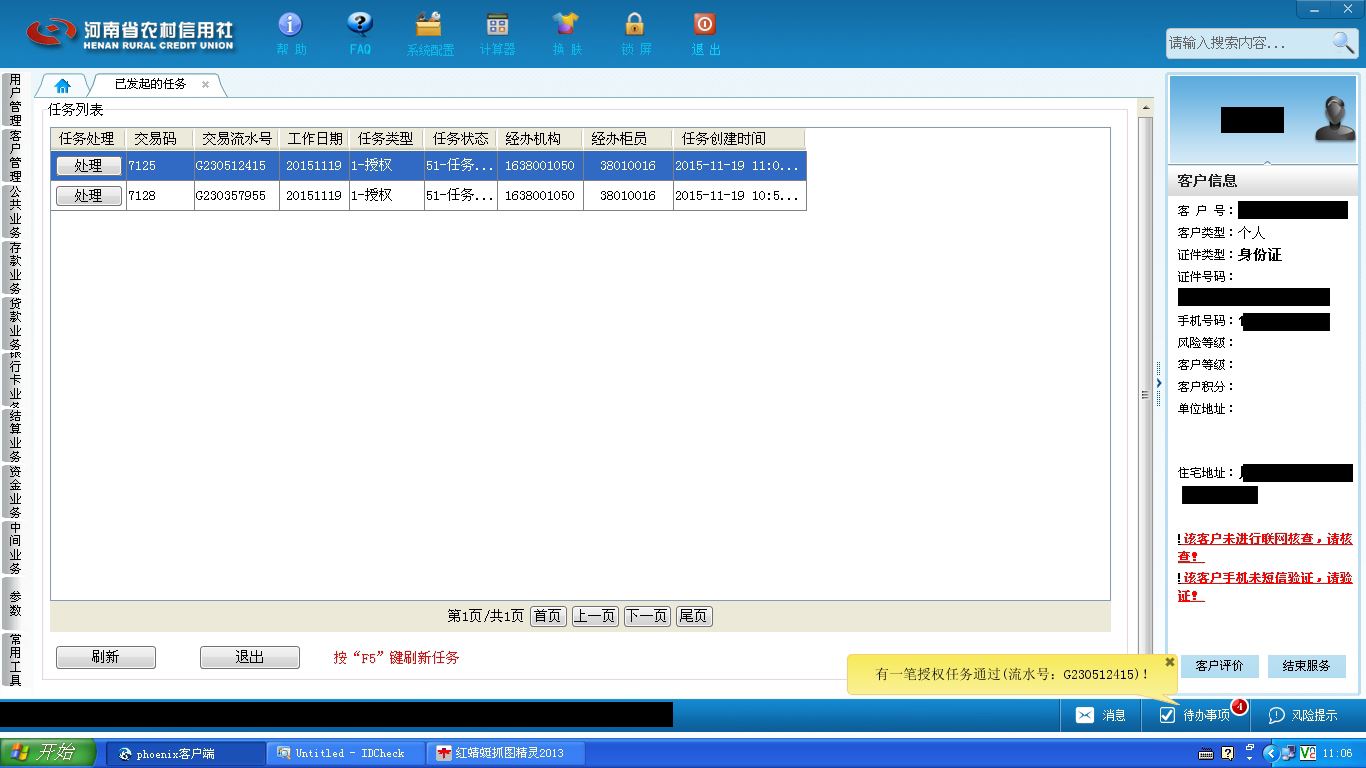Screen dimensions: 1366x768
Task: Expand the 贷款业务 sidebar section
Action: pos(14,324)
